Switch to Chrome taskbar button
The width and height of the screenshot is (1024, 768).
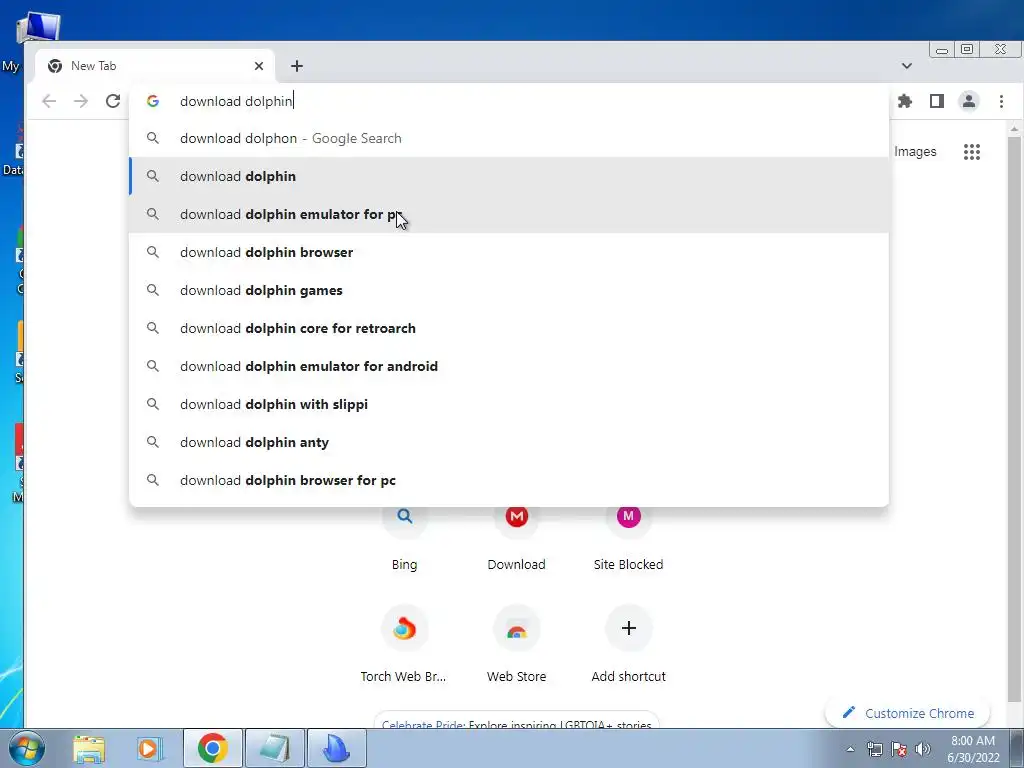[212, 748]
